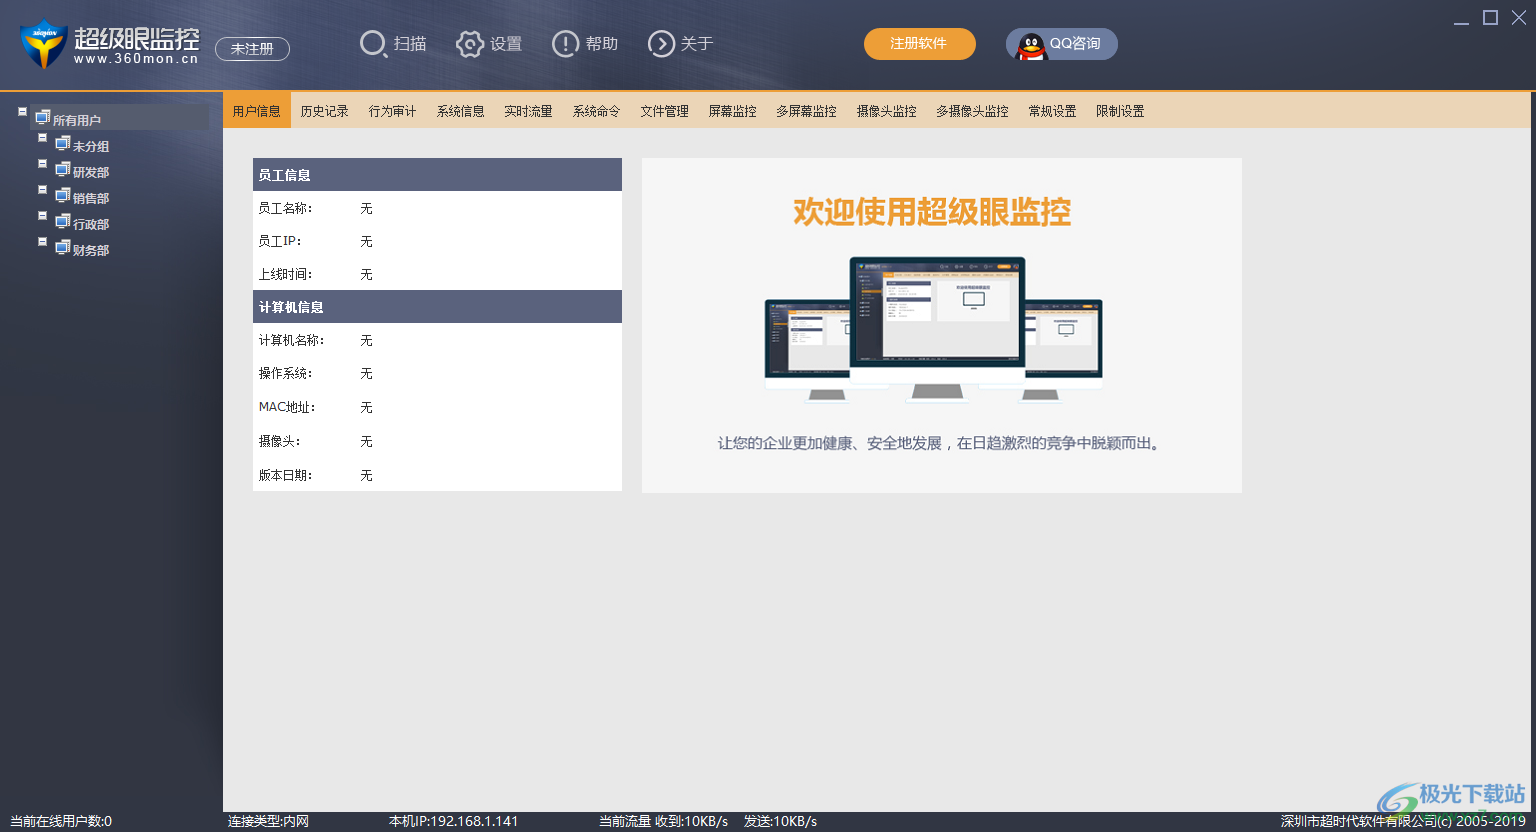This screenshot has width=1536, height=832.
Task: Click the 帮助 toolbar label
Action: point(602,44)
